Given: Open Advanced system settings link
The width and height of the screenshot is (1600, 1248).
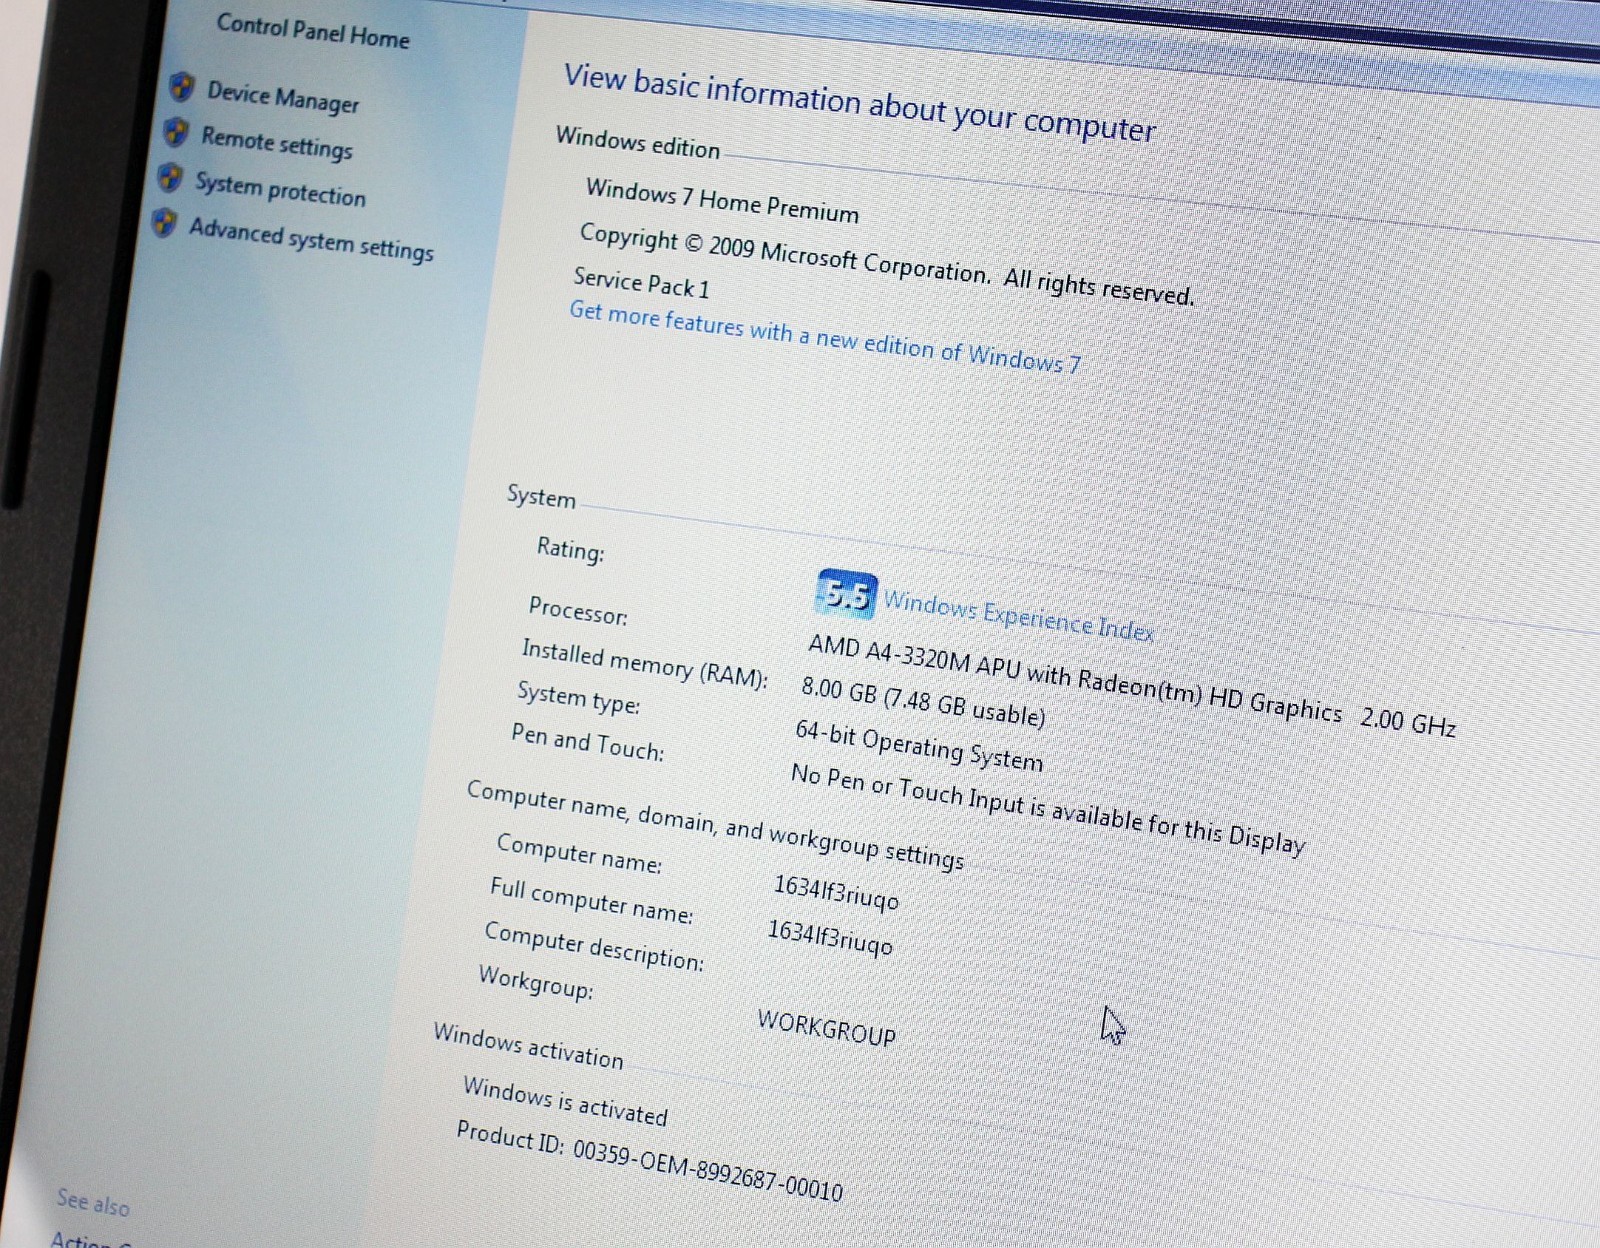Looking at the screenshot, I should (x=311, y=239).
